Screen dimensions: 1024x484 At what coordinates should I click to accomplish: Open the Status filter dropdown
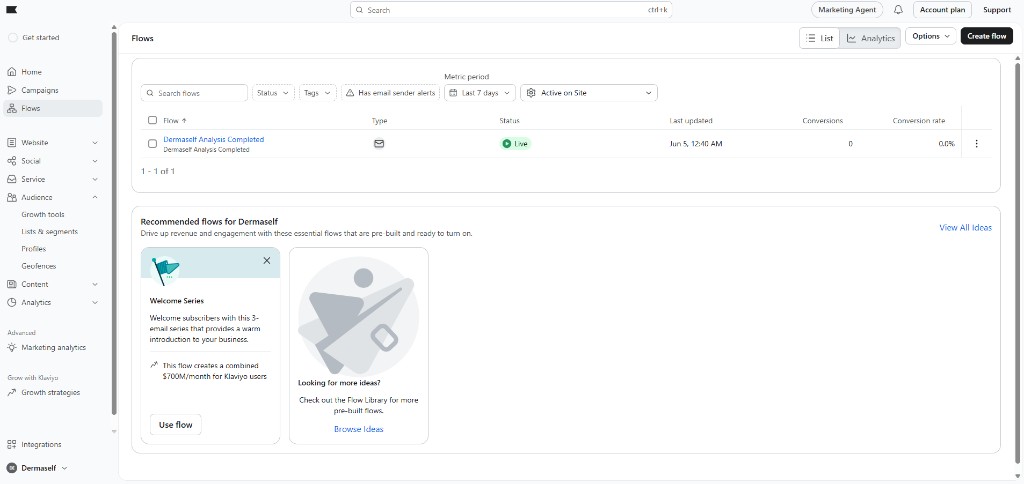click(x=273, y=93)
